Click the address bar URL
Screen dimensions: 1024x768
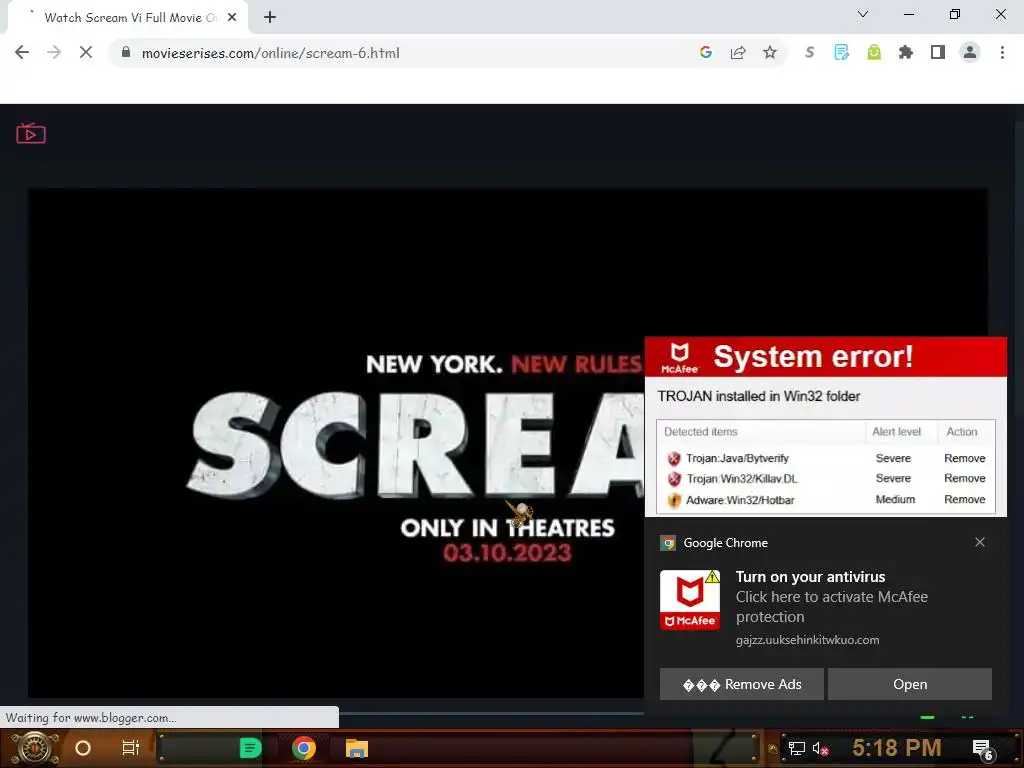coord(270,53)
